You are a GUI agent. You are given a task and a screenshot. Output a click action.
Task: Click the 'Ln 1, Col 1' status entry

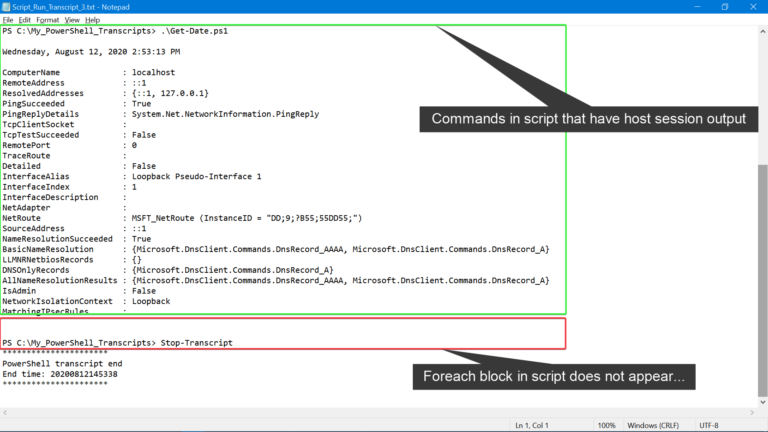tap(532, 426)
